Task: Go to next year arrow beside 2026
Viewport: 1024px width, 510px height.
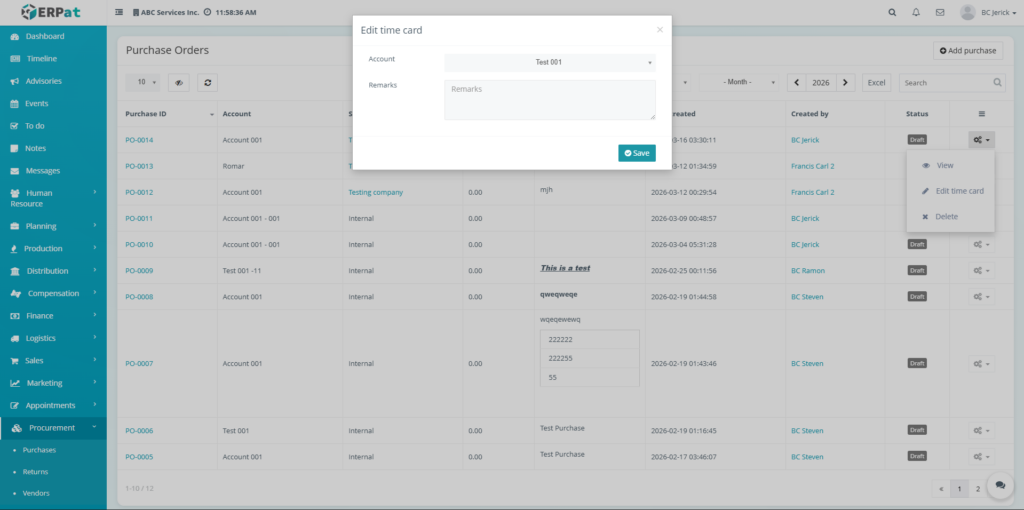Action: click(846, 82)
